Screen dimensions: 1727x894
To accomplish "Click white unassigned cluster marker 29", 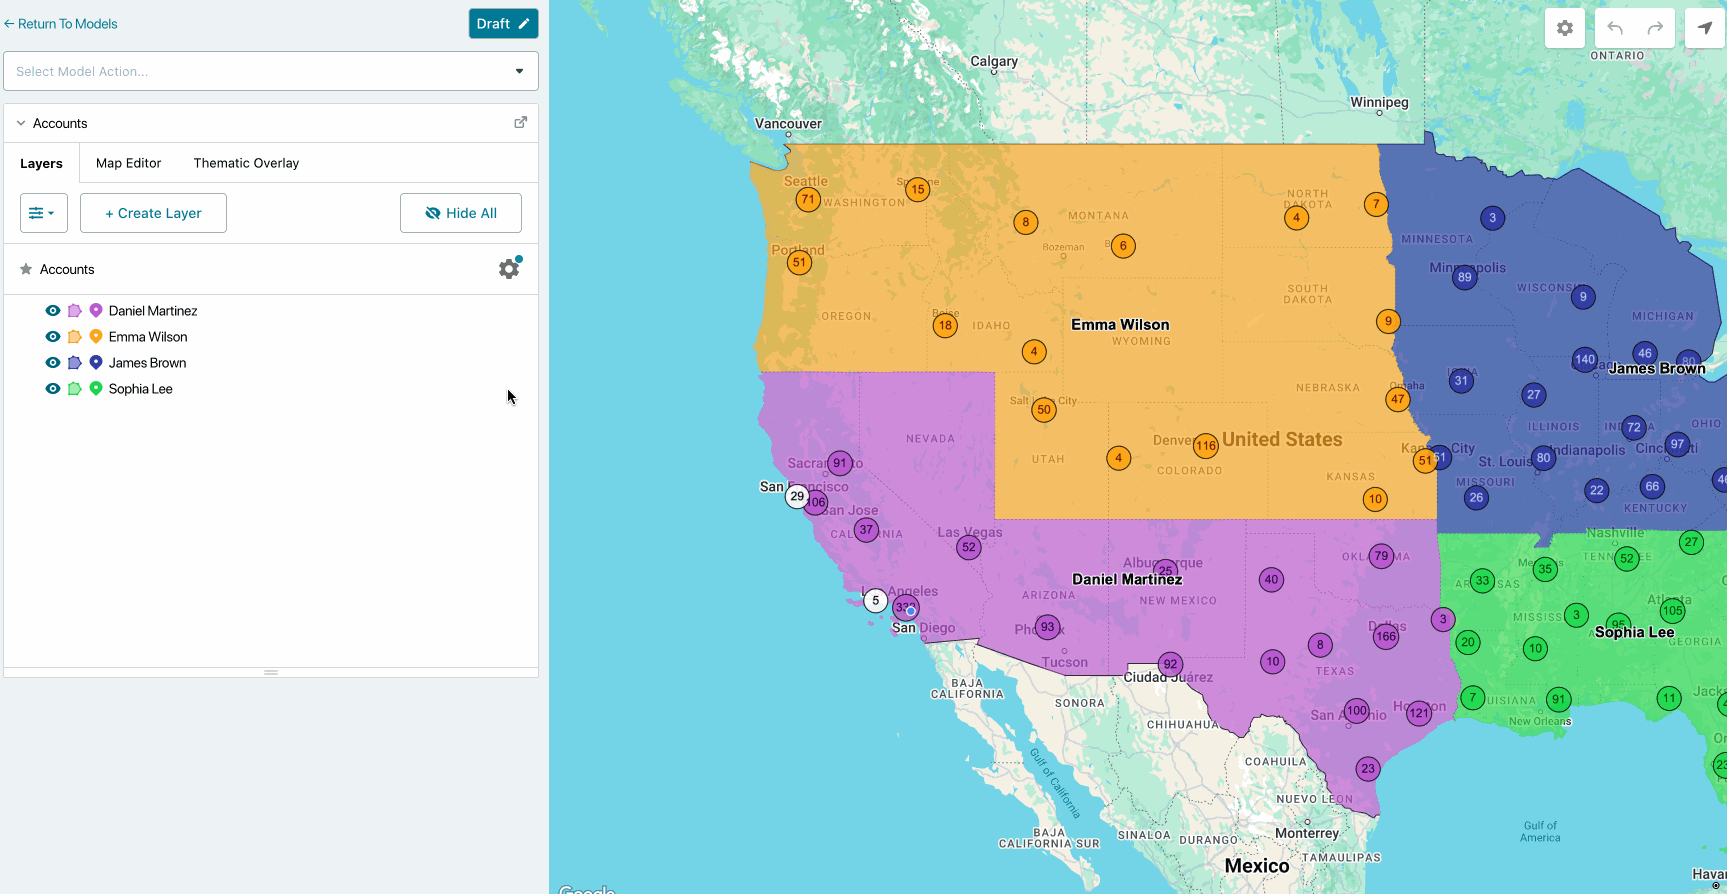I will pyautogui.click(x=797, y=496).
